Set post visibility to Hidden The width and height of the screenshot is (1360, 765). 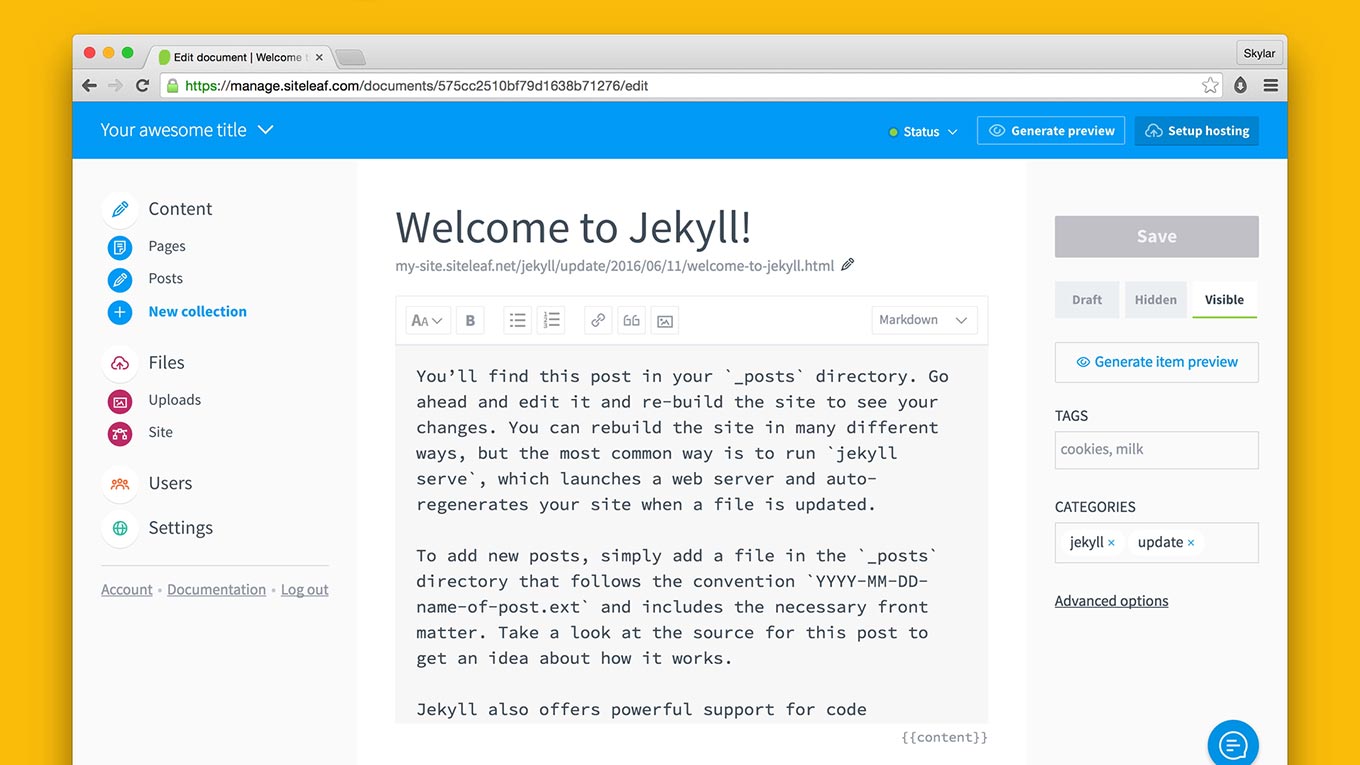[x=1156, y=300]
